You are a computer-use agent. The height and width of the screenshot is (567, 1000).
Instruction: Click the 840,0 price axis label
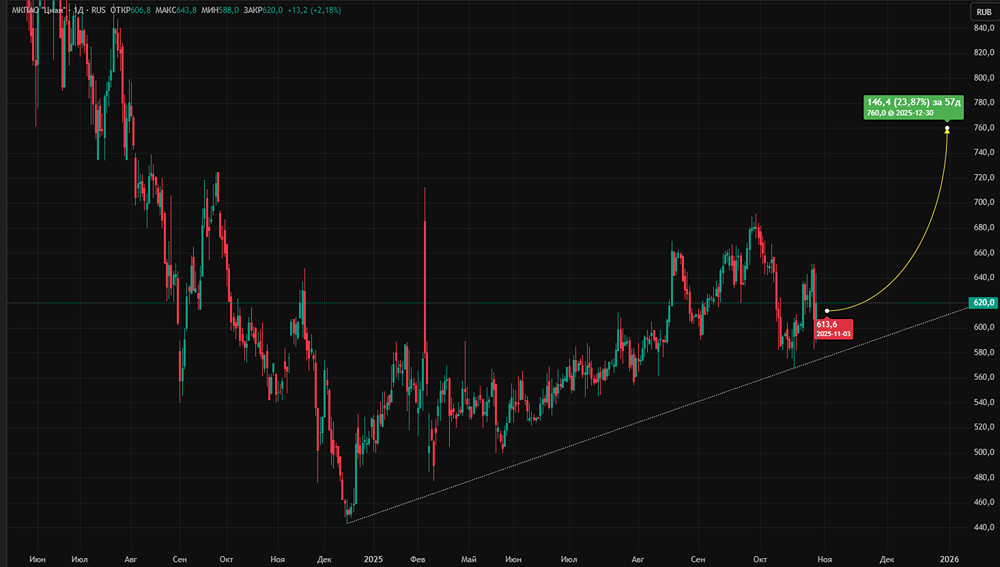pos(983,28)
